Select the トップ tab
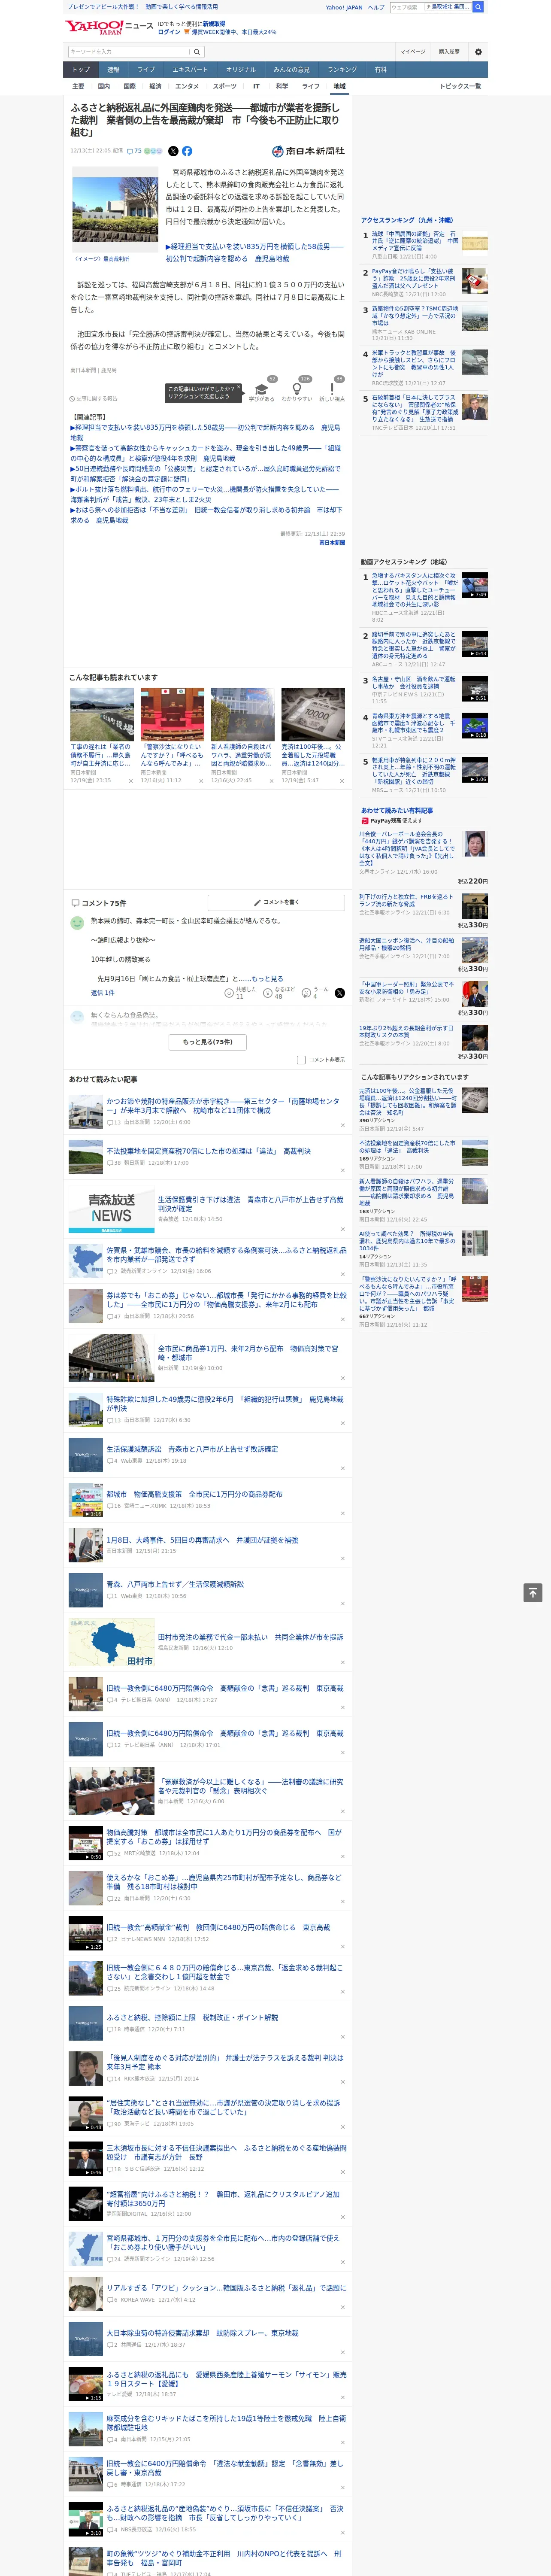Viewport: 551px width, 2576px height. click(81, 69)
